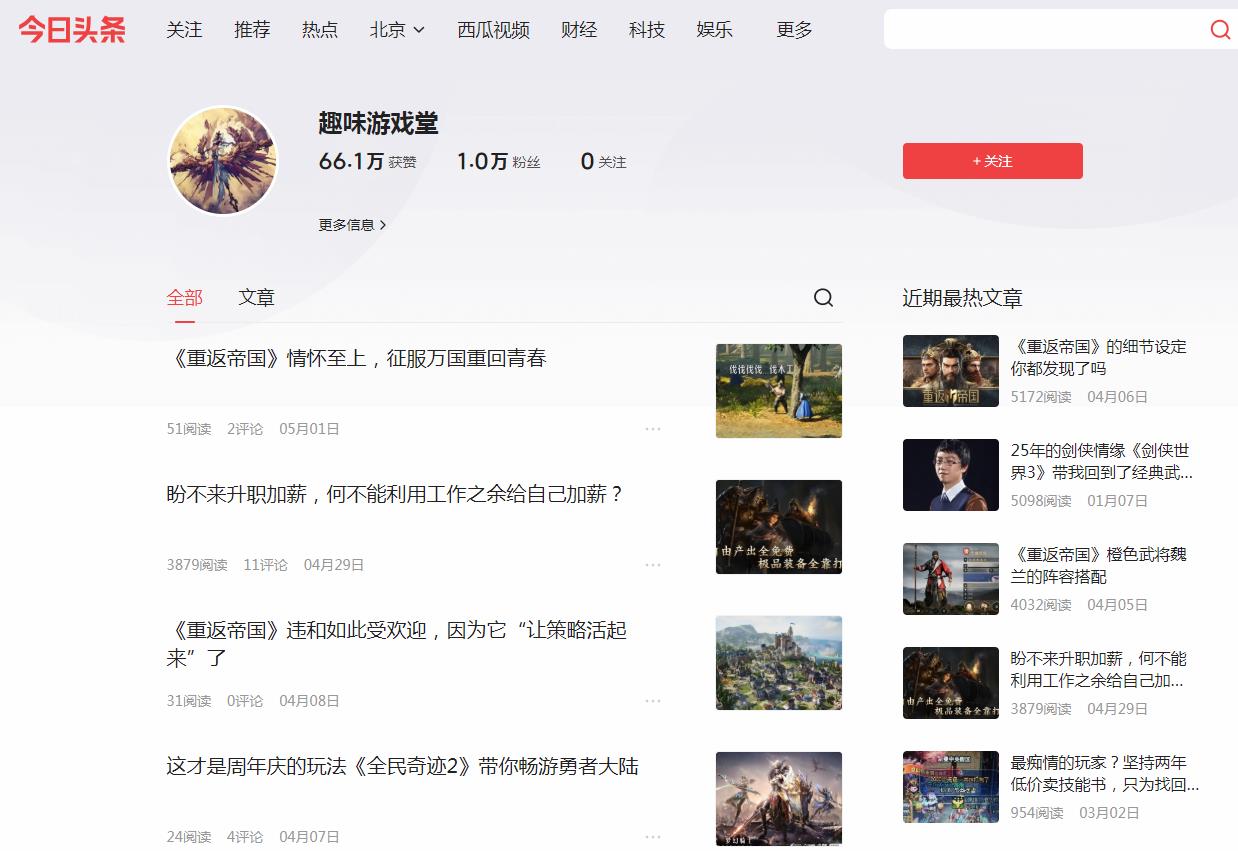Click date 04月29日 in main article list
The height and width of the screenshot is (851, 1238).
pos(334,565)
